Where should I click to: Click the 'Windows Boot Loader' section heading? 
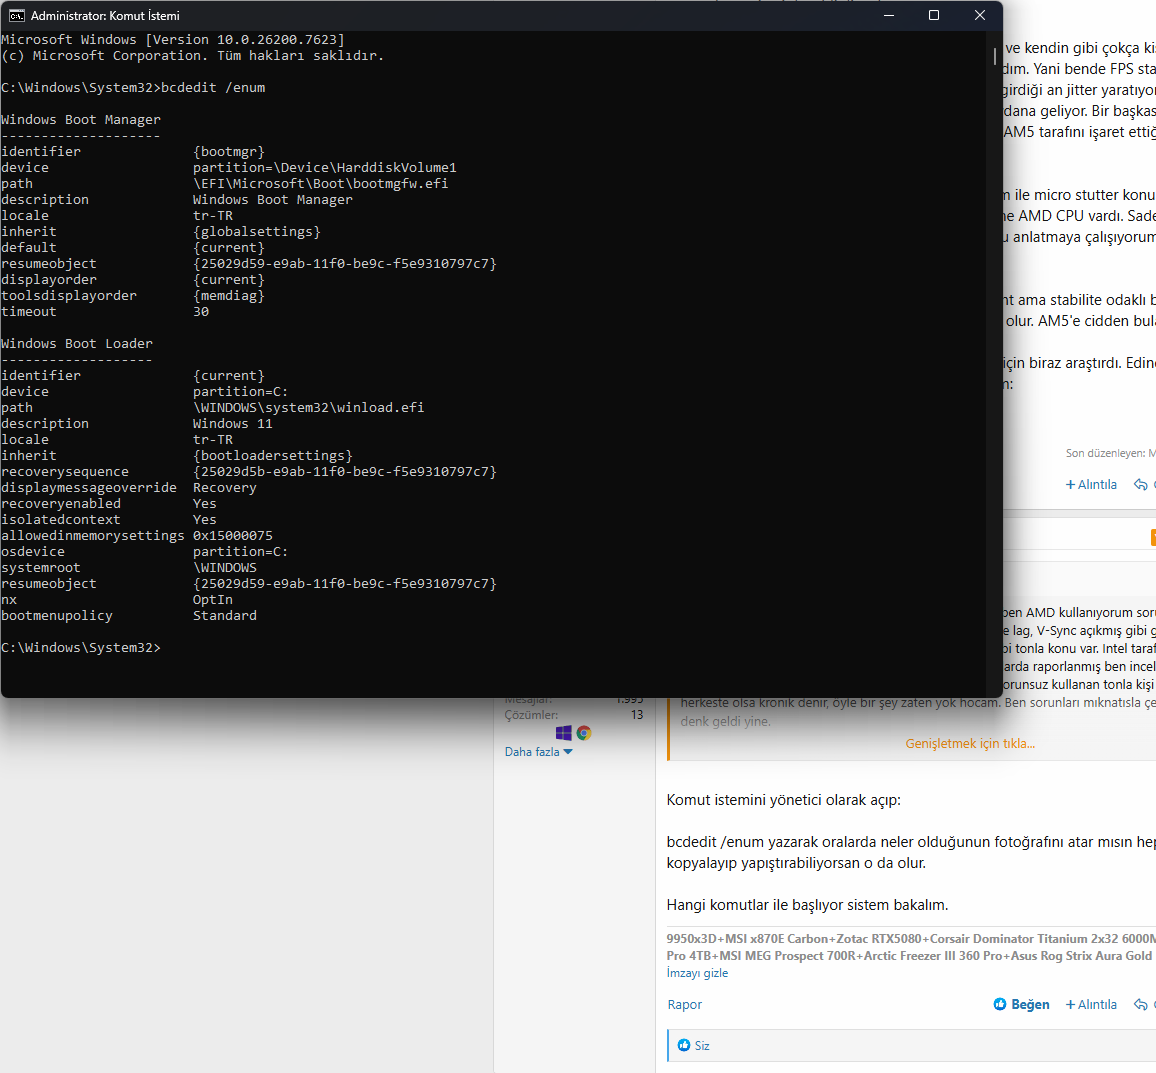tap(77, 344)
